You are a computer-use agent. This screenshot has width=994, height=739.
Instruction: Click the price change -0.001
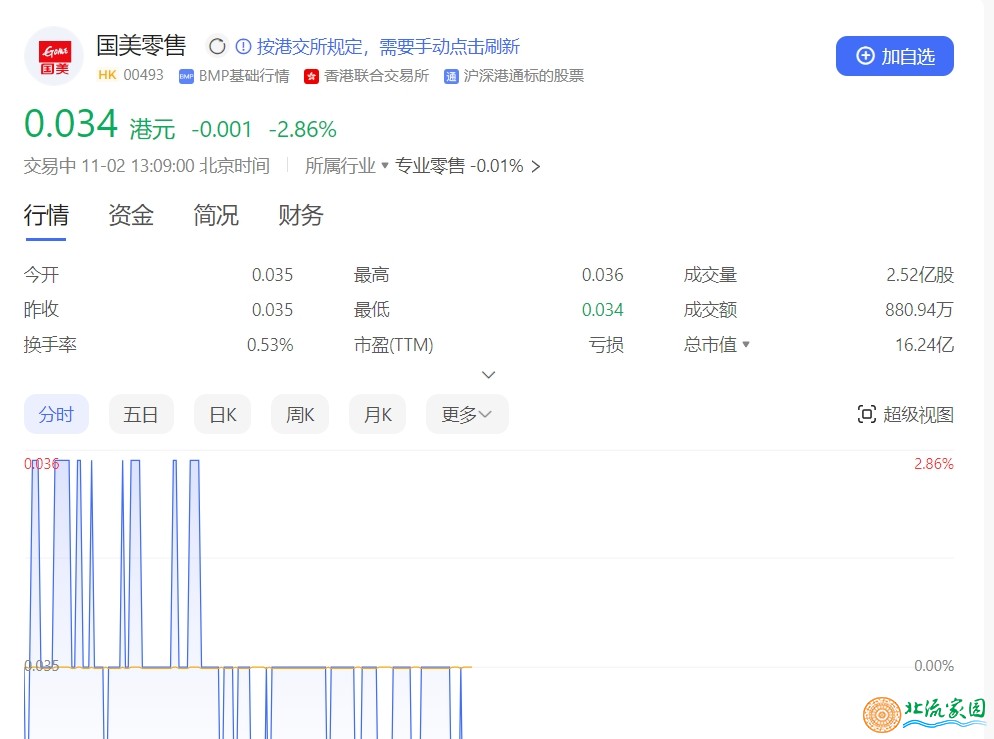(222, 130)
